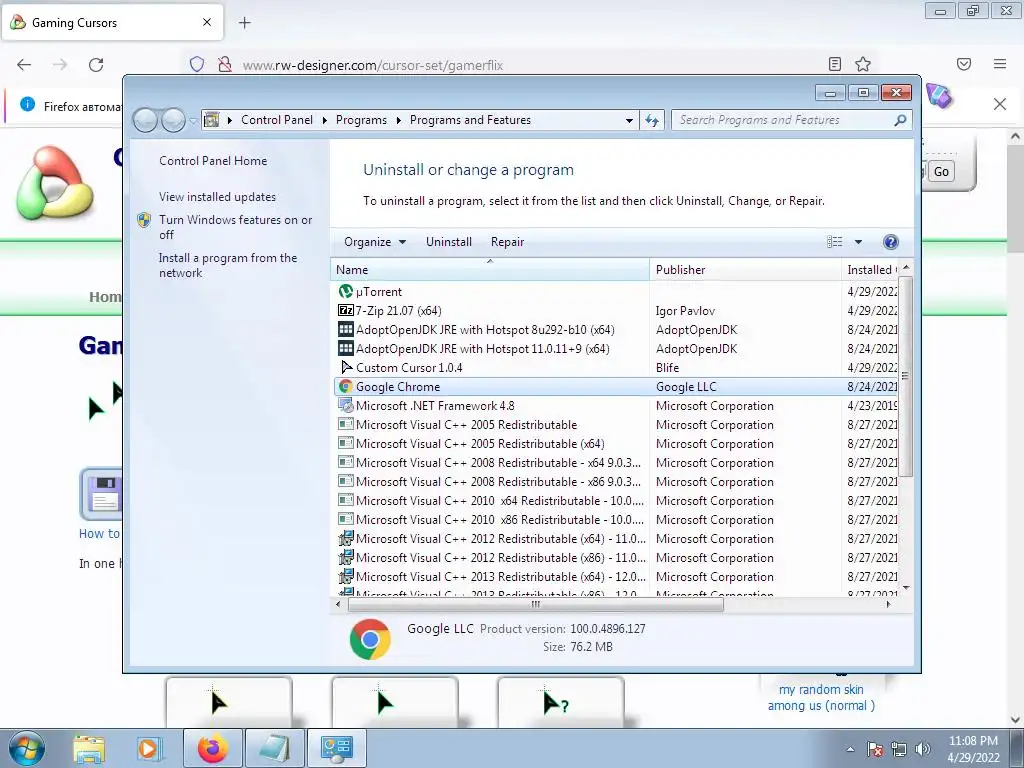Select Control Panel breadcrumb item

click(277, 120)
